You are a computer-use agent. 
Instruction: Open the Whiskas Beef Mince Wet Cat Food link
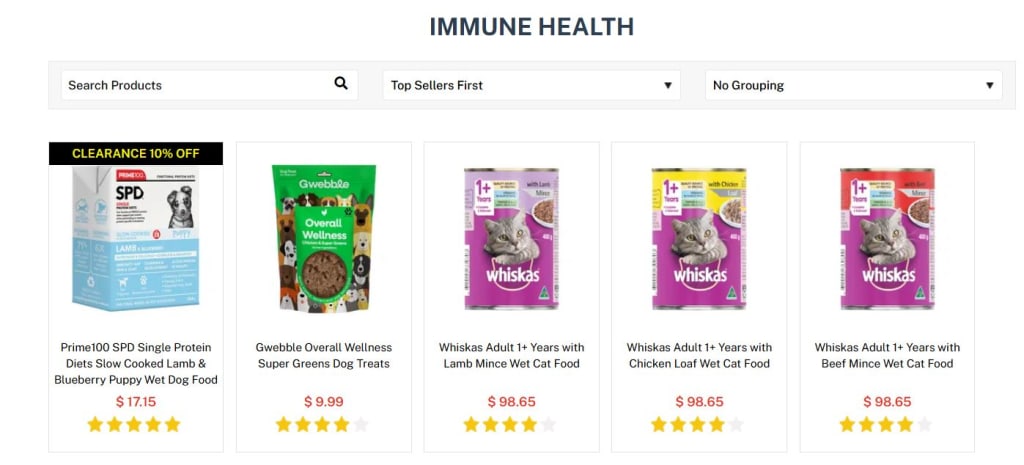pyautogui.click(x=888, y=355)
